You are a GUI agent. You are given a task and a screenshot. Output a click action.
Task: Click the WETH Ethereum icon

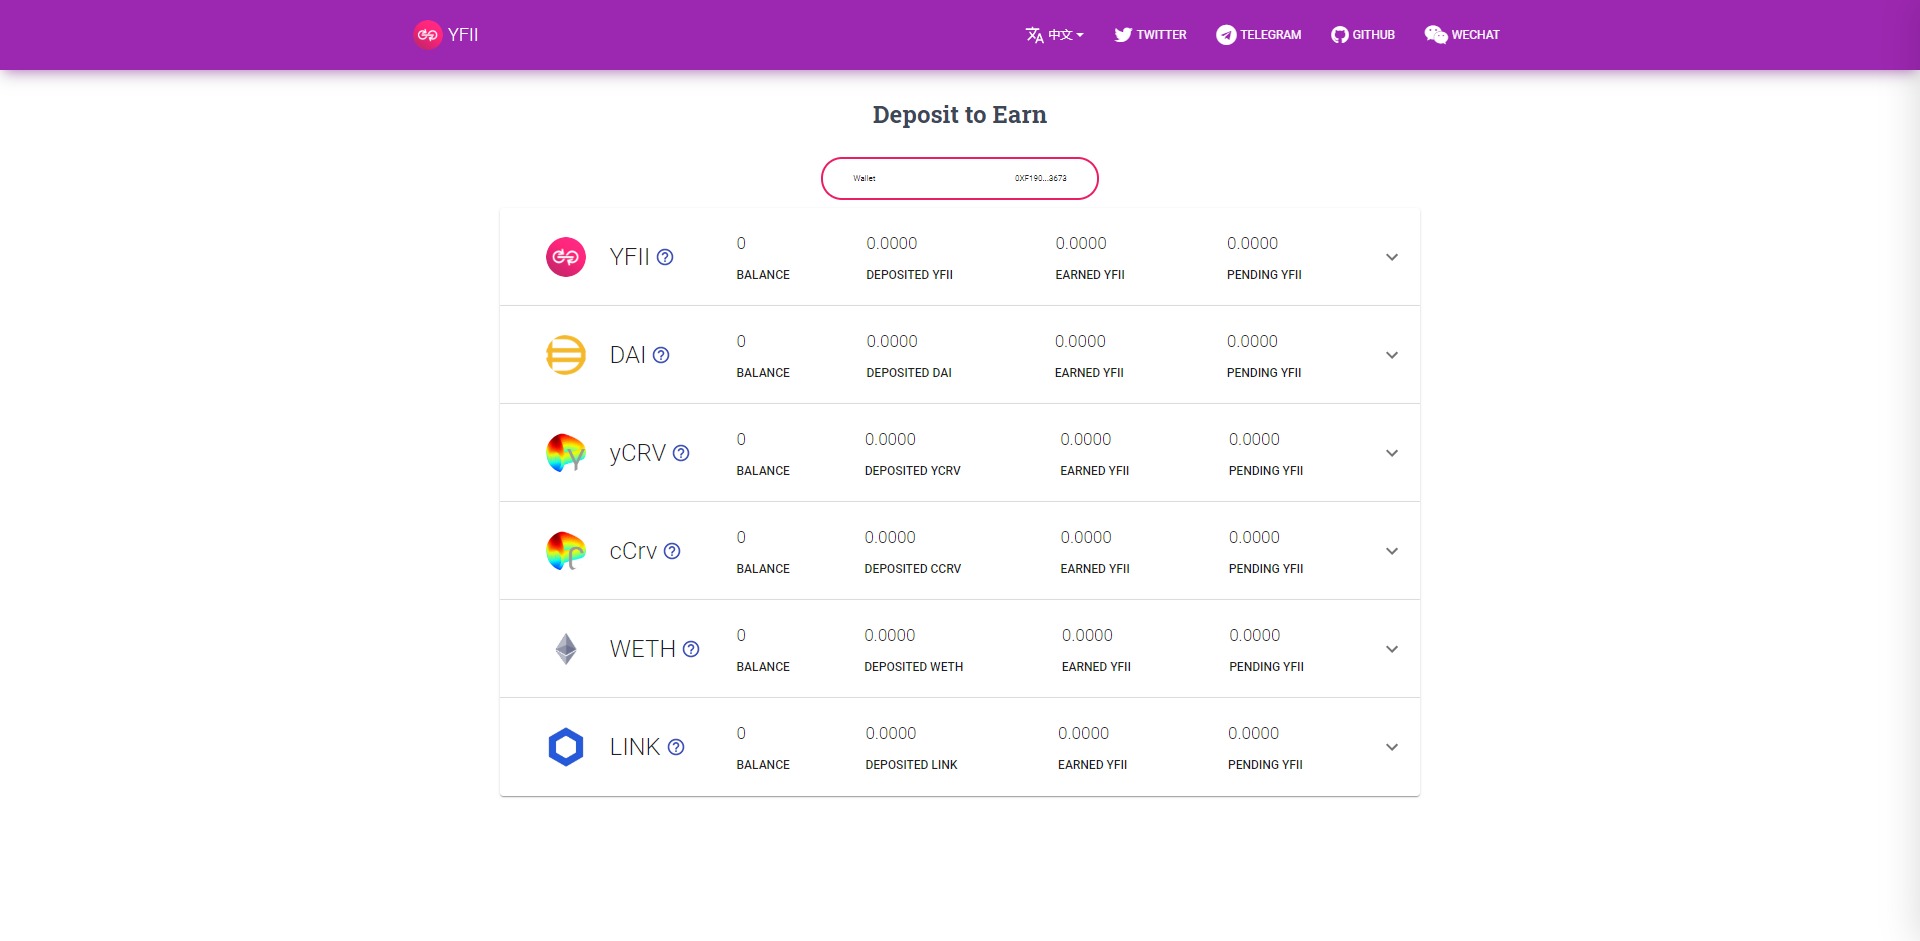click(x=566, y=649)
